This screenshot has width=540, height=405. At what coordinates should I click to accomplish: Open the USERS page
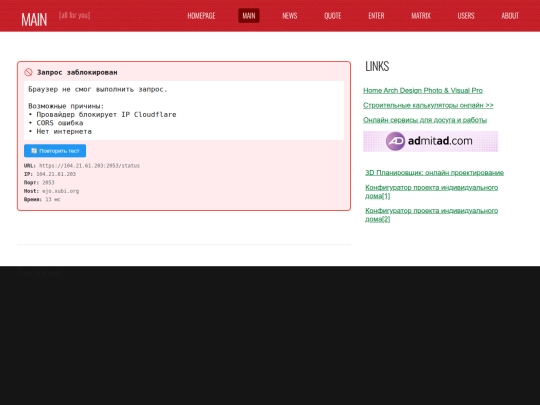point(466,16)
